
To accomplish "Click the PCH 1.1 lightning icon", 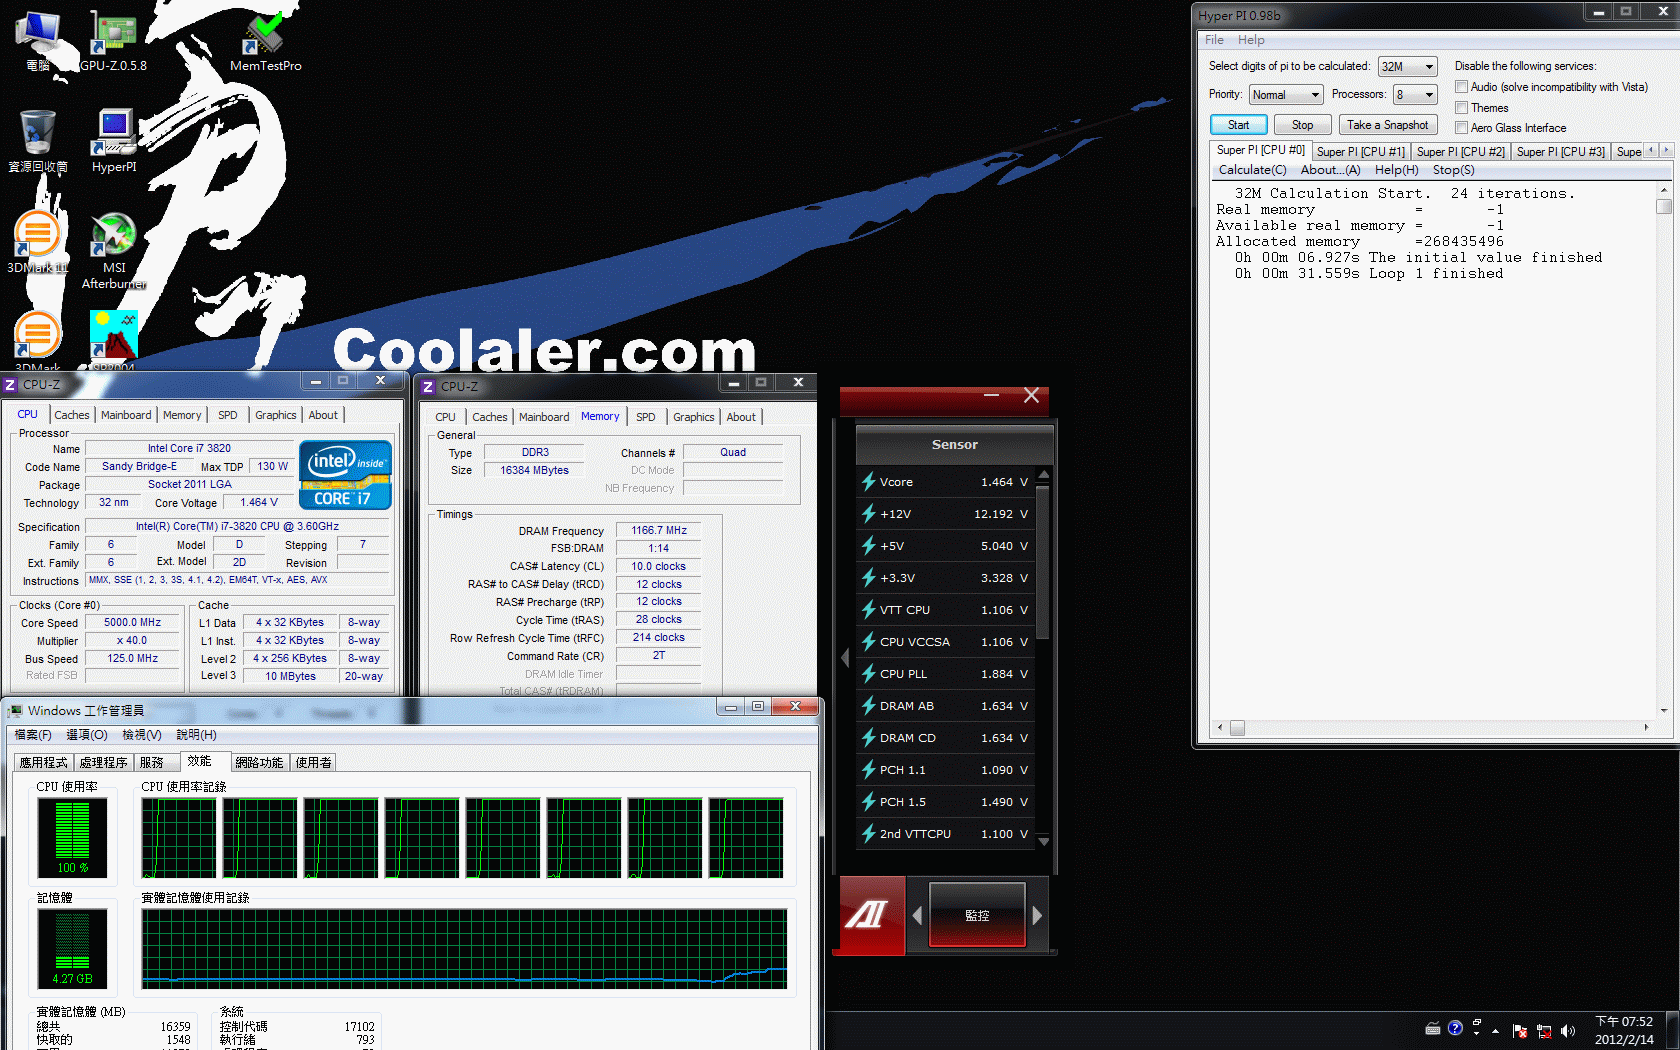I will coord(869,770).
